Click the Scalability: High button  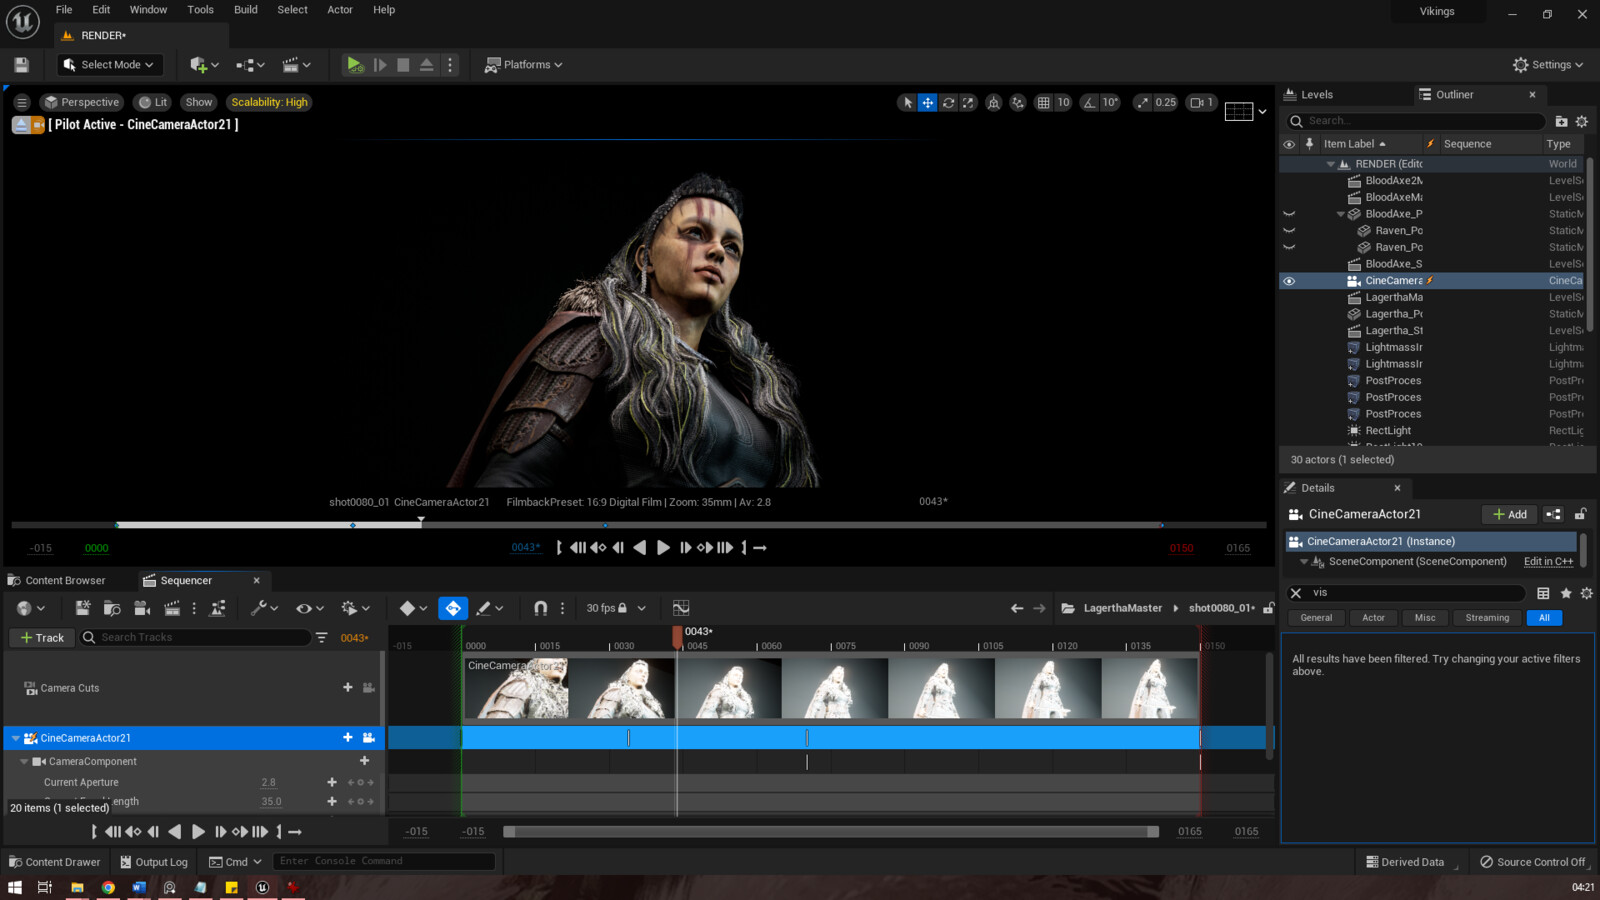tap(269, 102)
